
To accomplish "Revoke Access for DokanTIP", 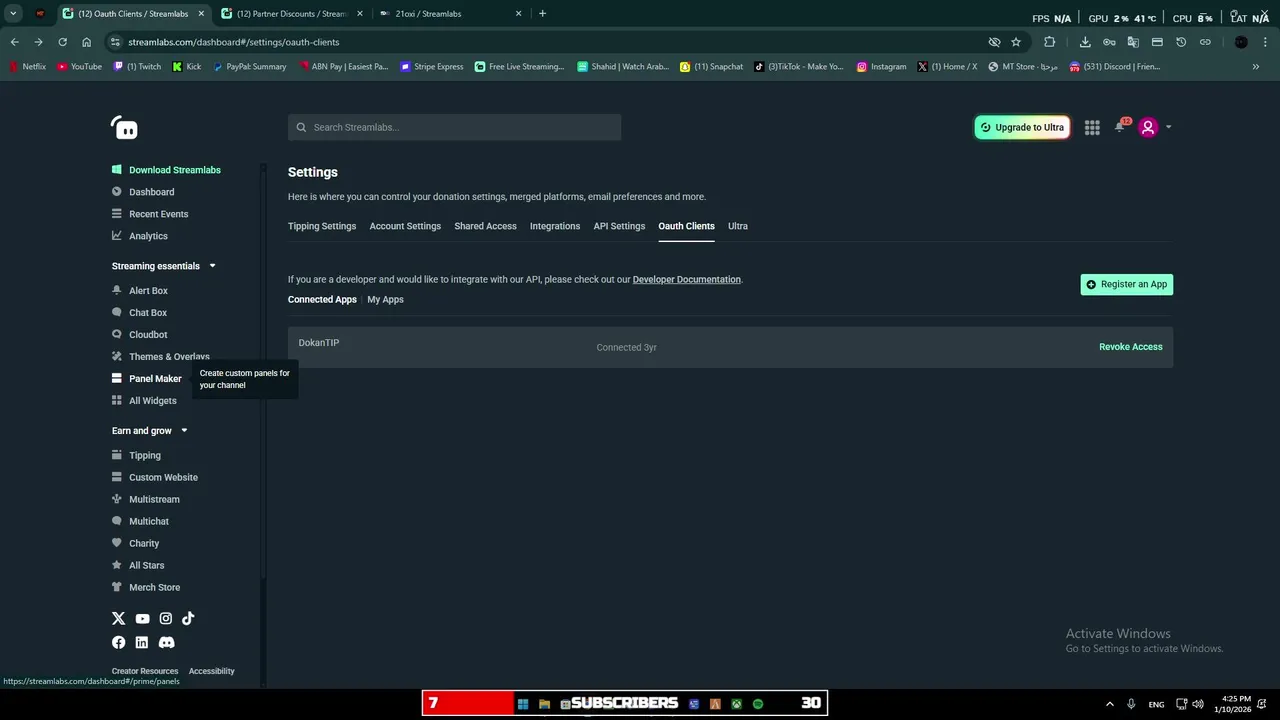I will 1131,347.
